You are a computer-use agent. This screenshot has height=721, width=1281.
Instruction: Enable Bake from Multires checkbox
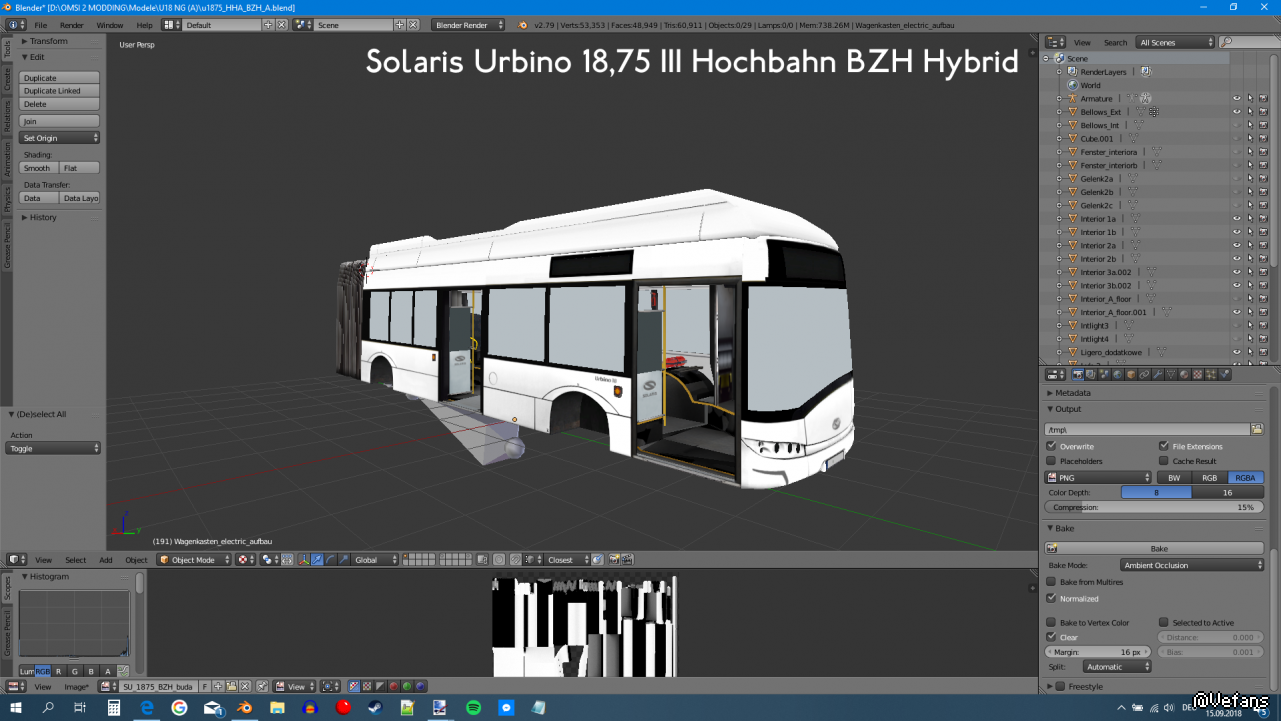coord(1051,582)
